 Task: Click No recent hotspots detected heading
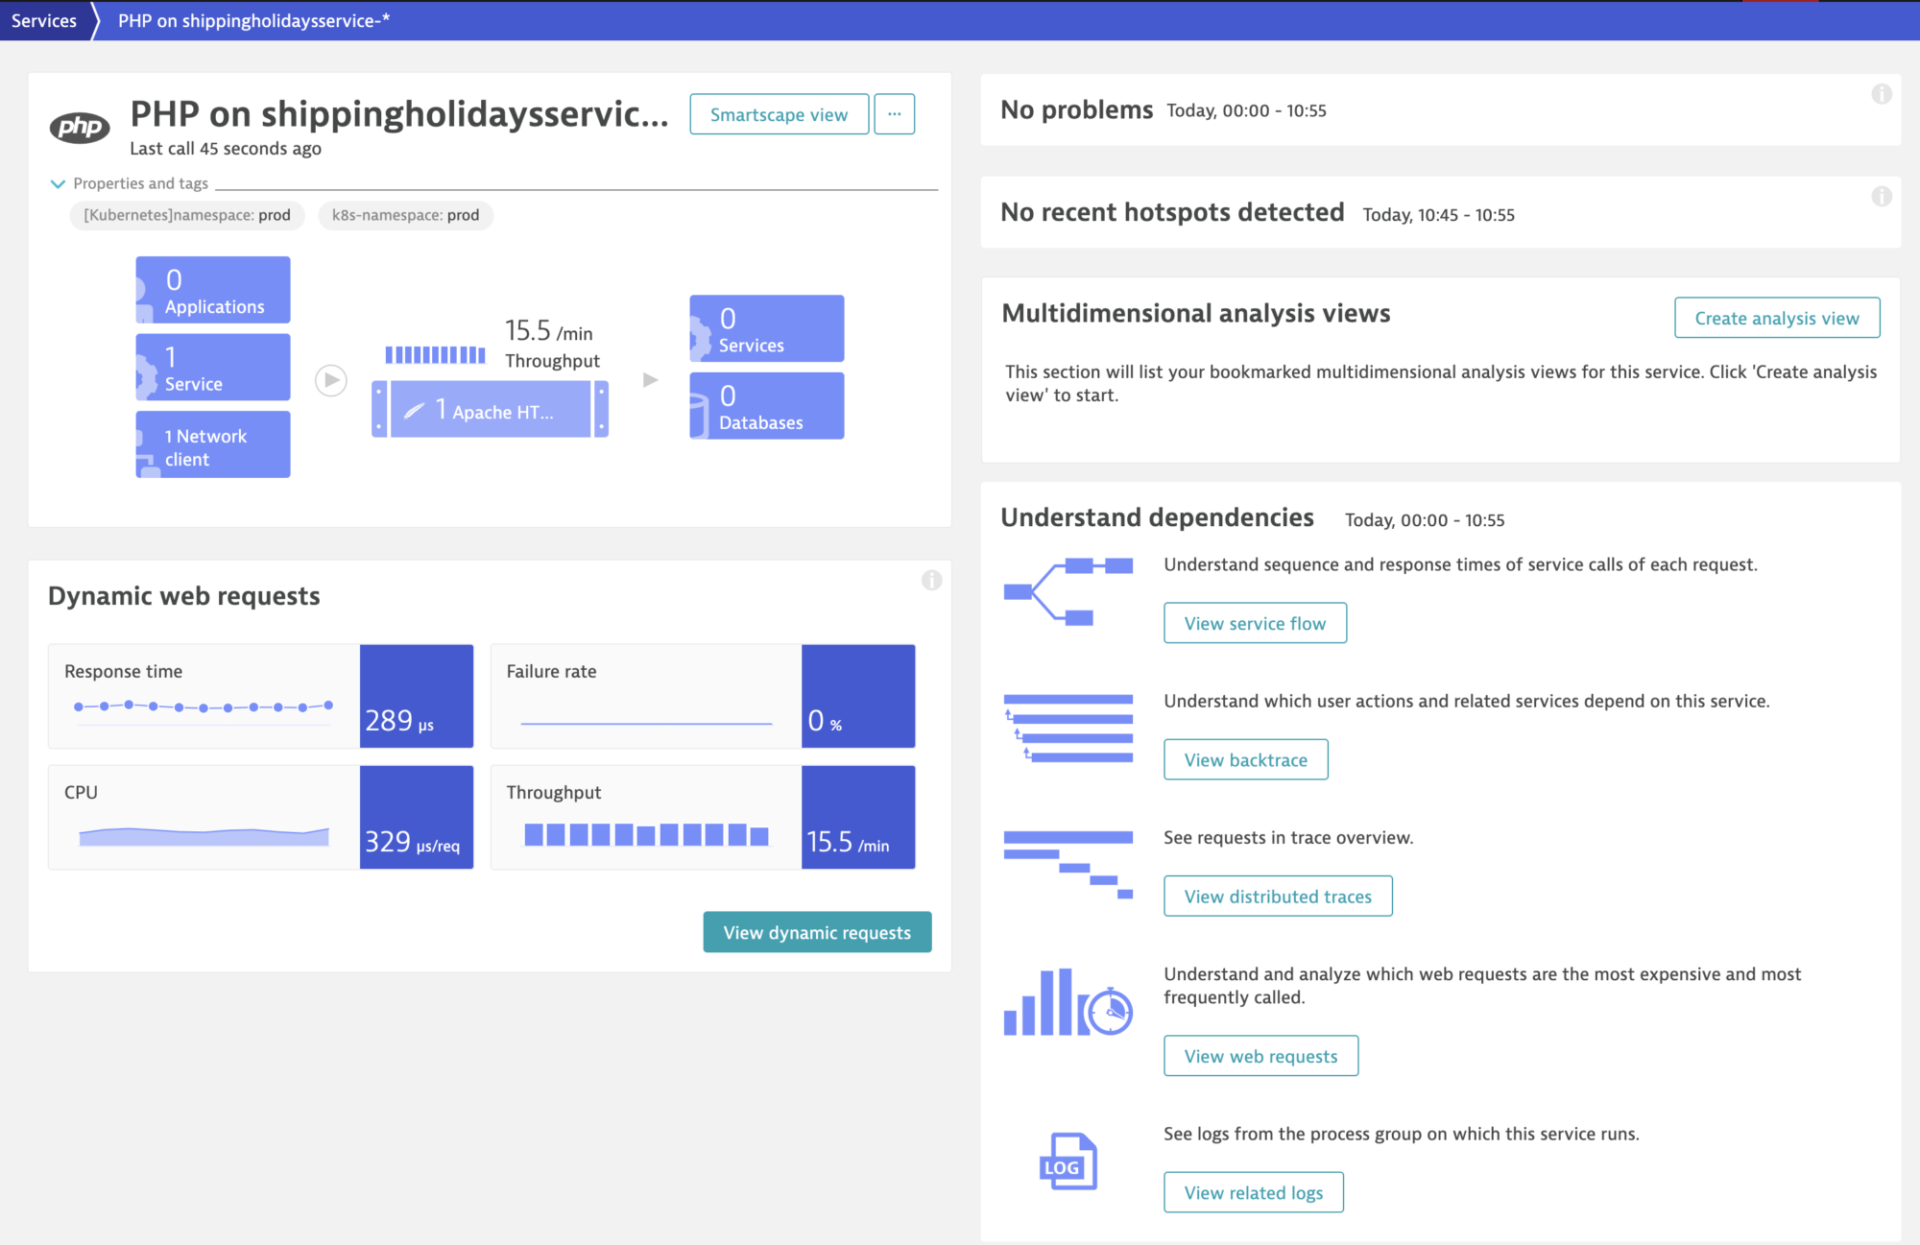tap(1172, 212)
